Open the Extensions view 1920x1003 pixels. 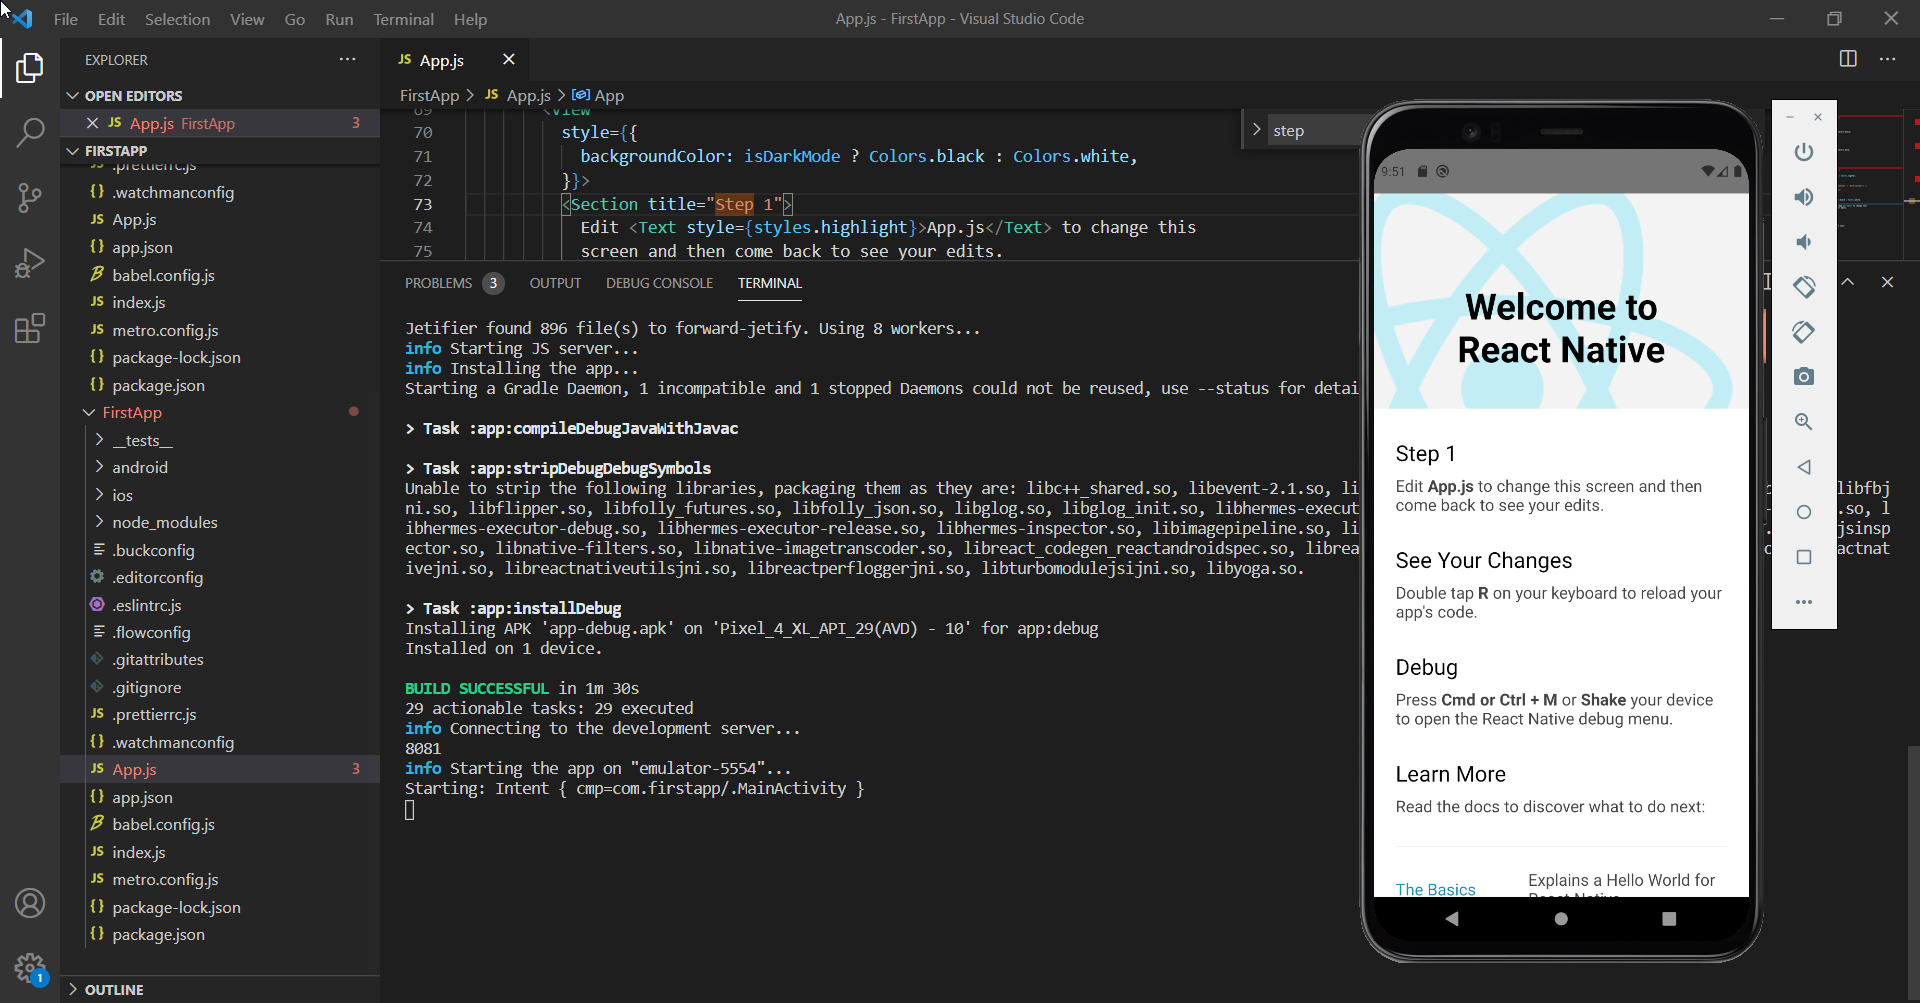tap(30, 328)
